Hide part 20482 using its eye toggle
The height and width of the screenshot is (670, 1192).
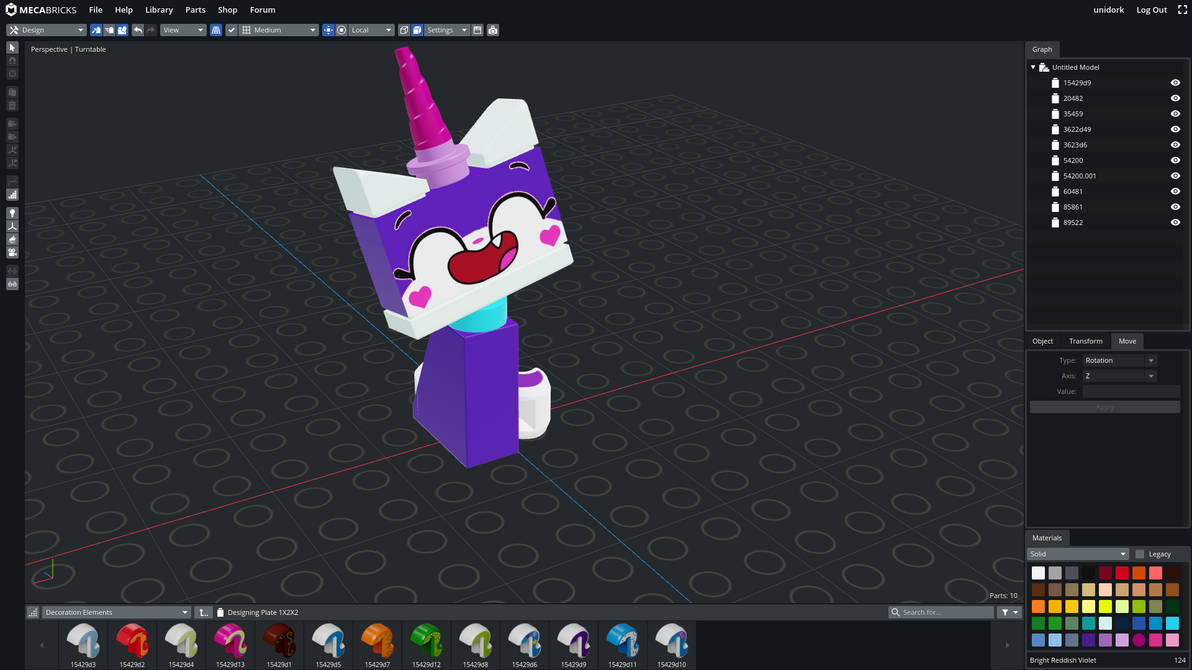click(x=1175, y=98)
